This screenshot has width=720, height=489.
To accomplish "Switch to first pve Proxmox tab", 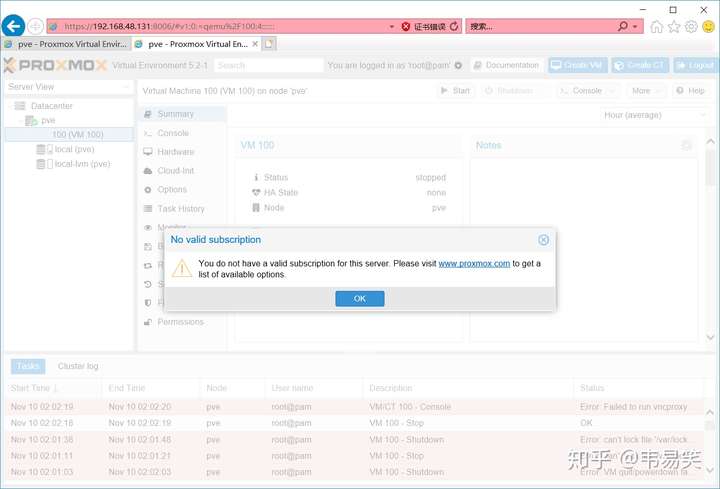I will [x=67, y=44].
